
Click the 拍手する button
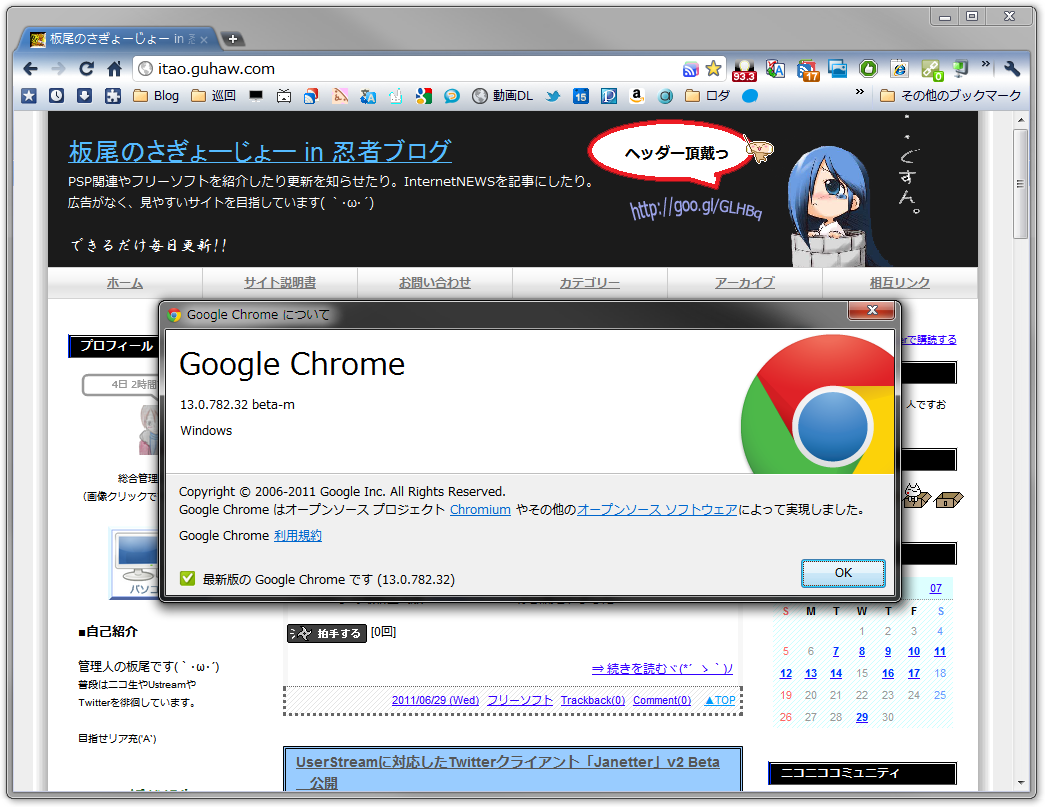pyautogui.click(x=327, y=633)
